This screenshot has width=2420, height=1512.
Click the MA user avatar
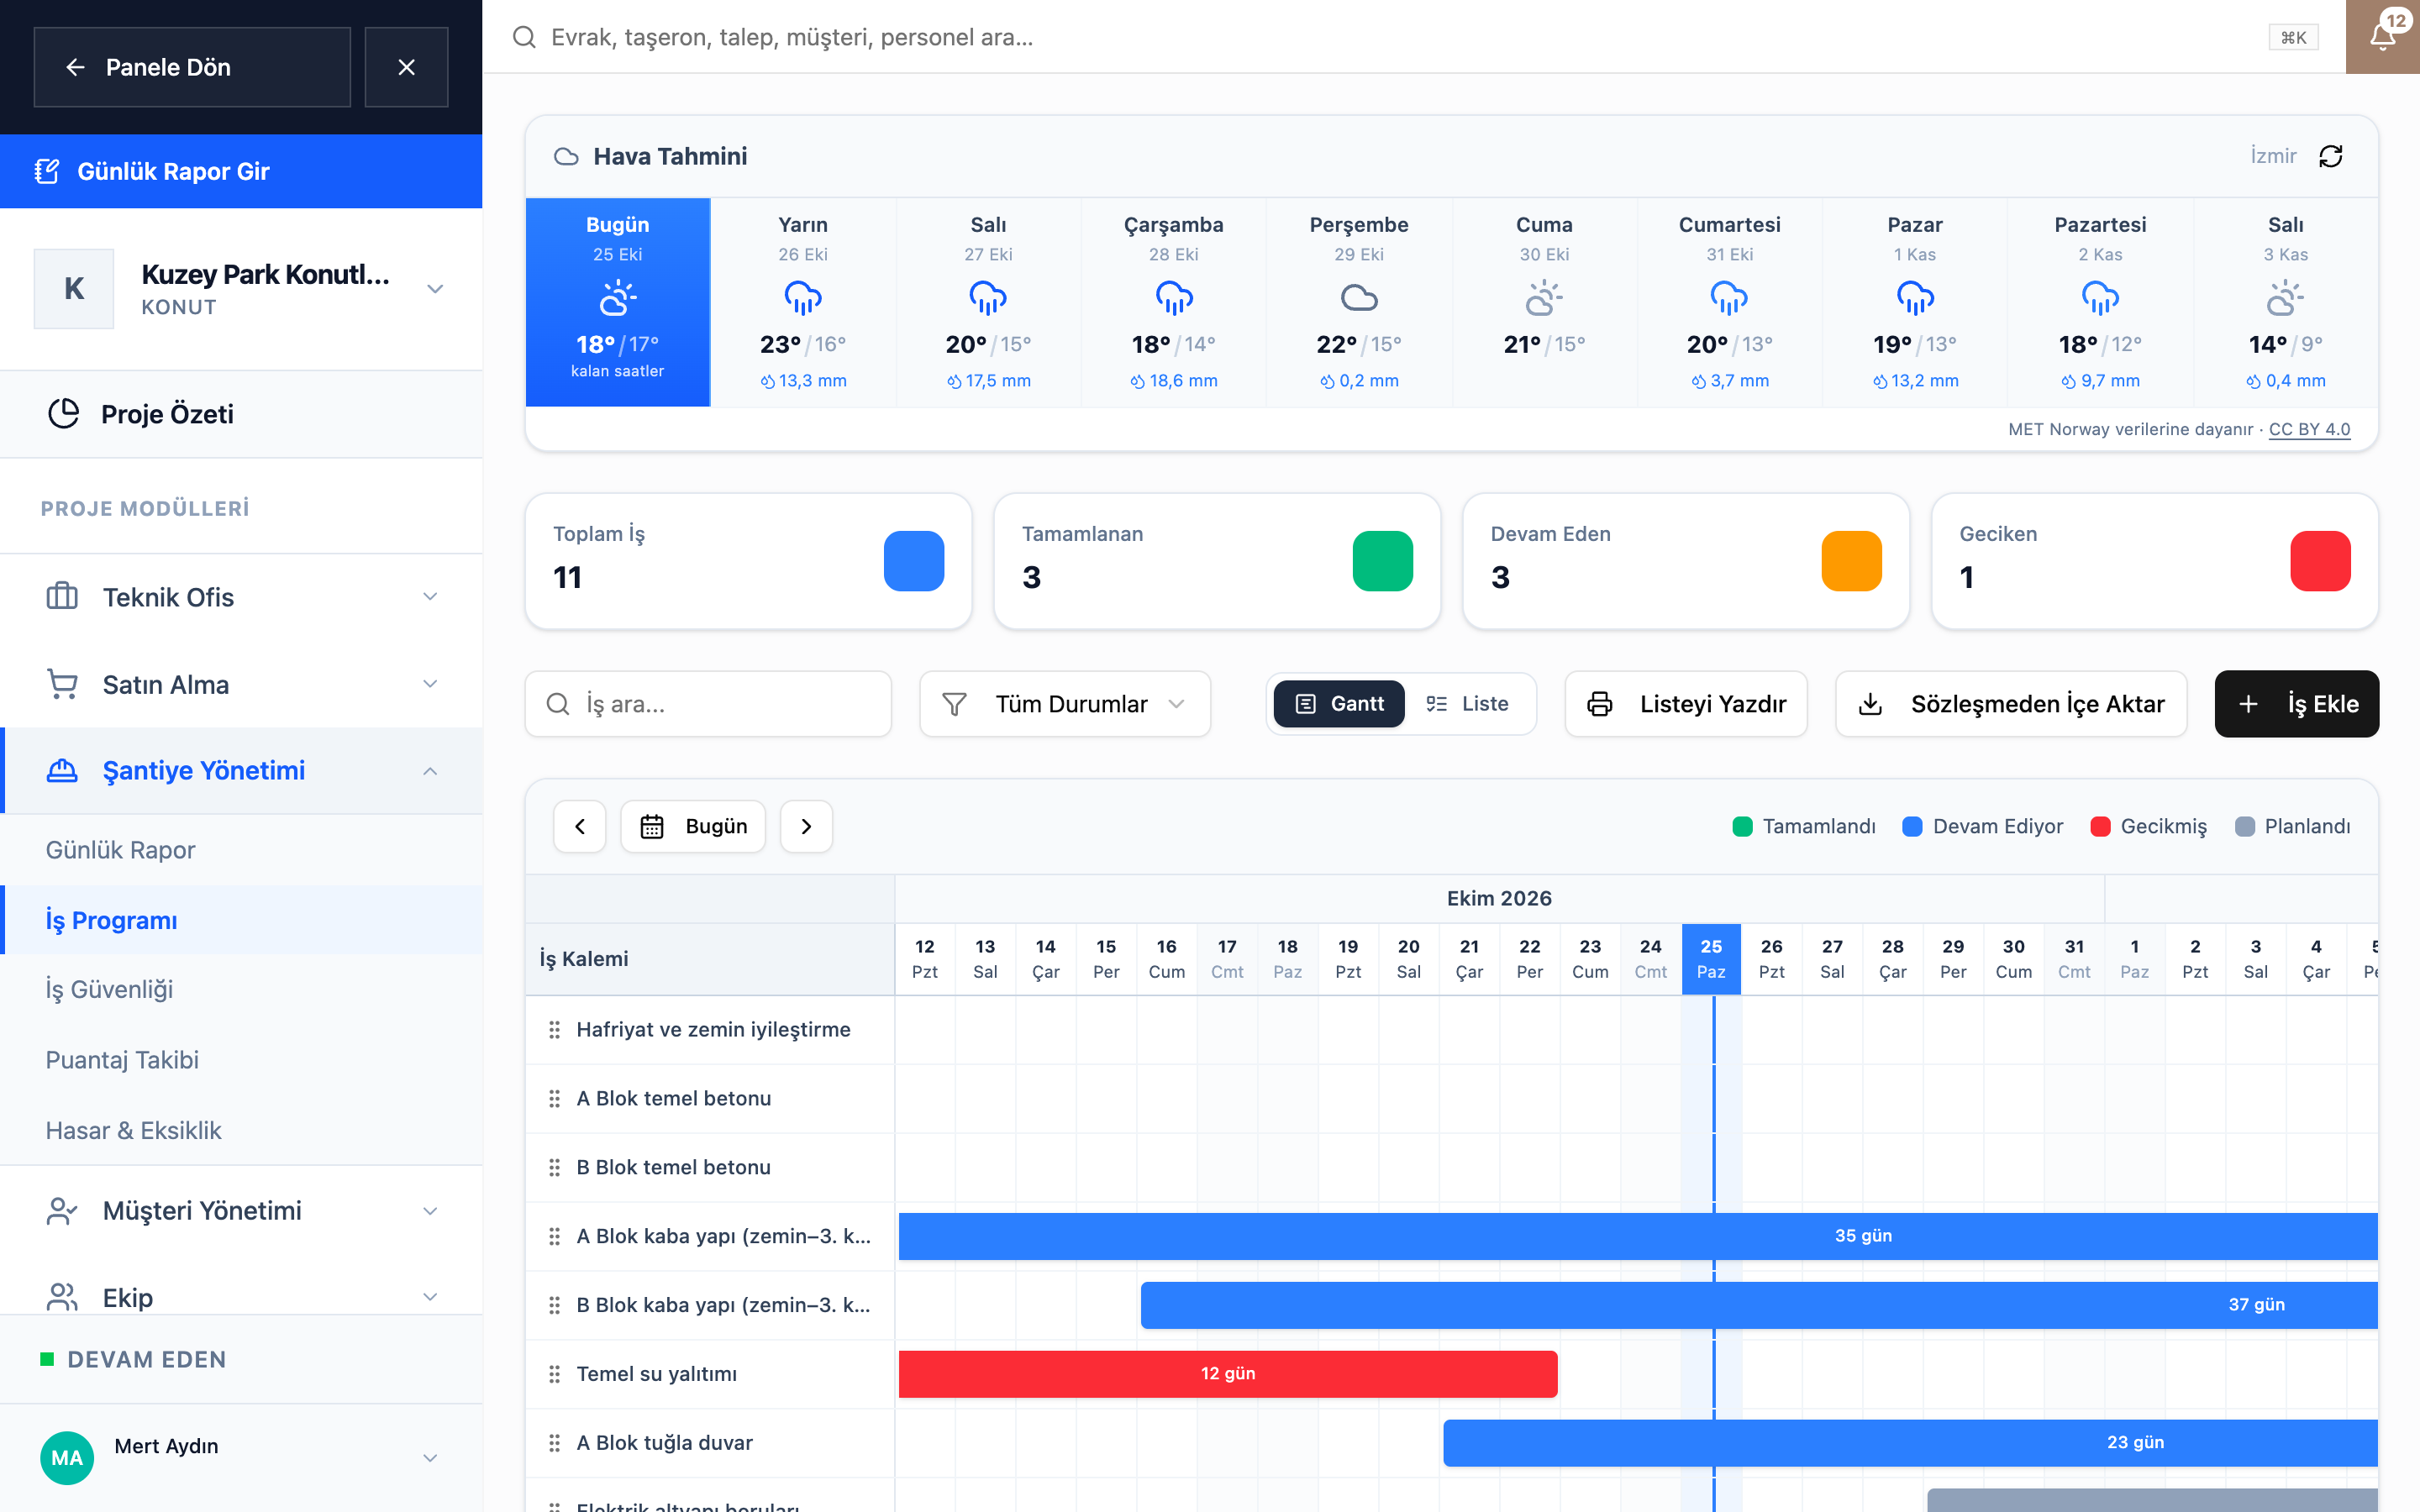67,1458
